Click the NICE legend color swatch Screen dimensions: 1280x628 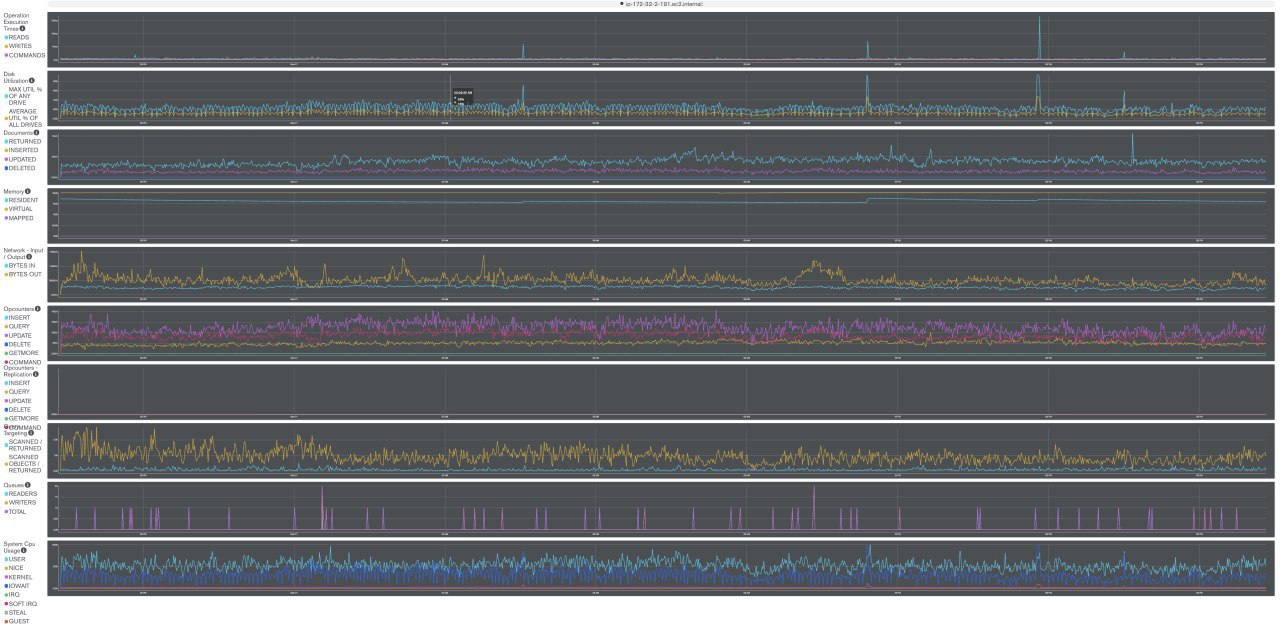pyautogui.click(x=5, y=568)
